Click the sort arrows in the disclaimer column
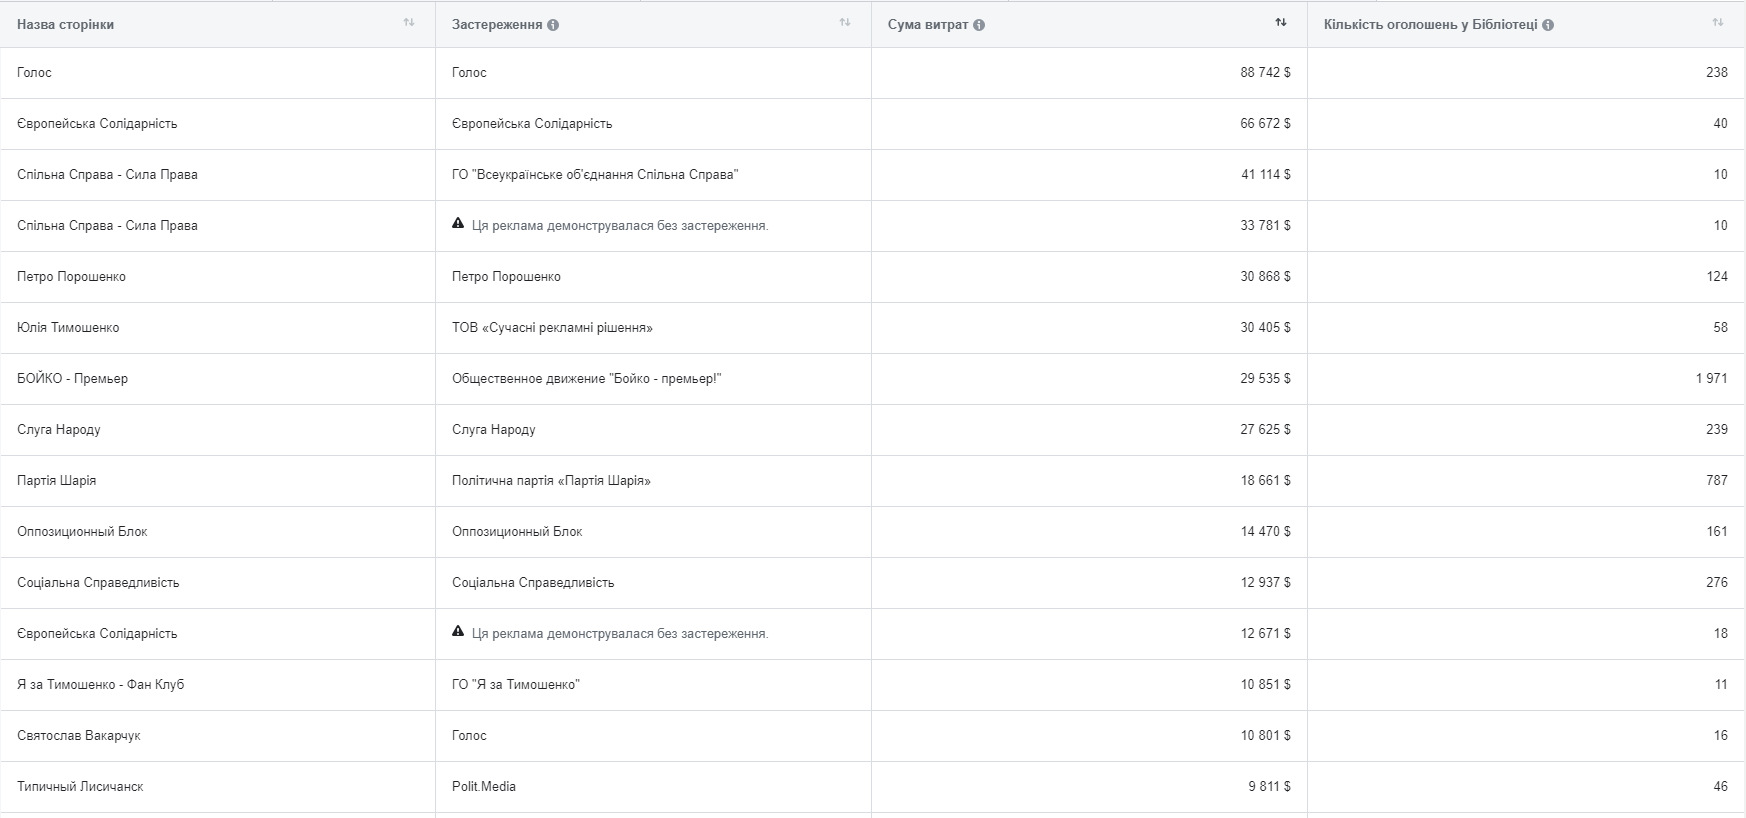The height and width of the screenshot is (818, 1746). coord(844,23)
